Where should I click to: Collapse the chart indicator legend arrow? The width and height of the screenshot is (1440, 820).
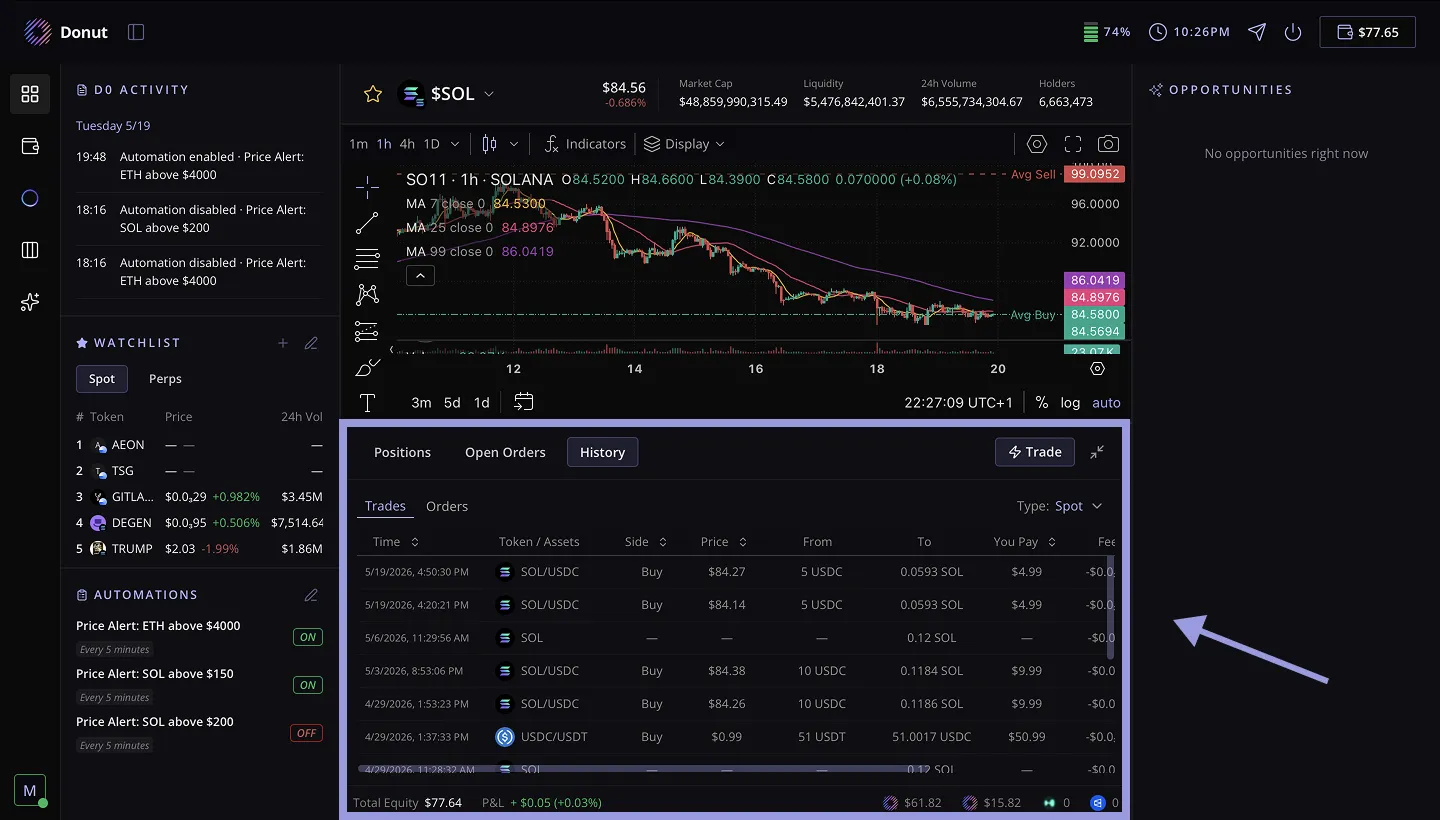(420, 275)
